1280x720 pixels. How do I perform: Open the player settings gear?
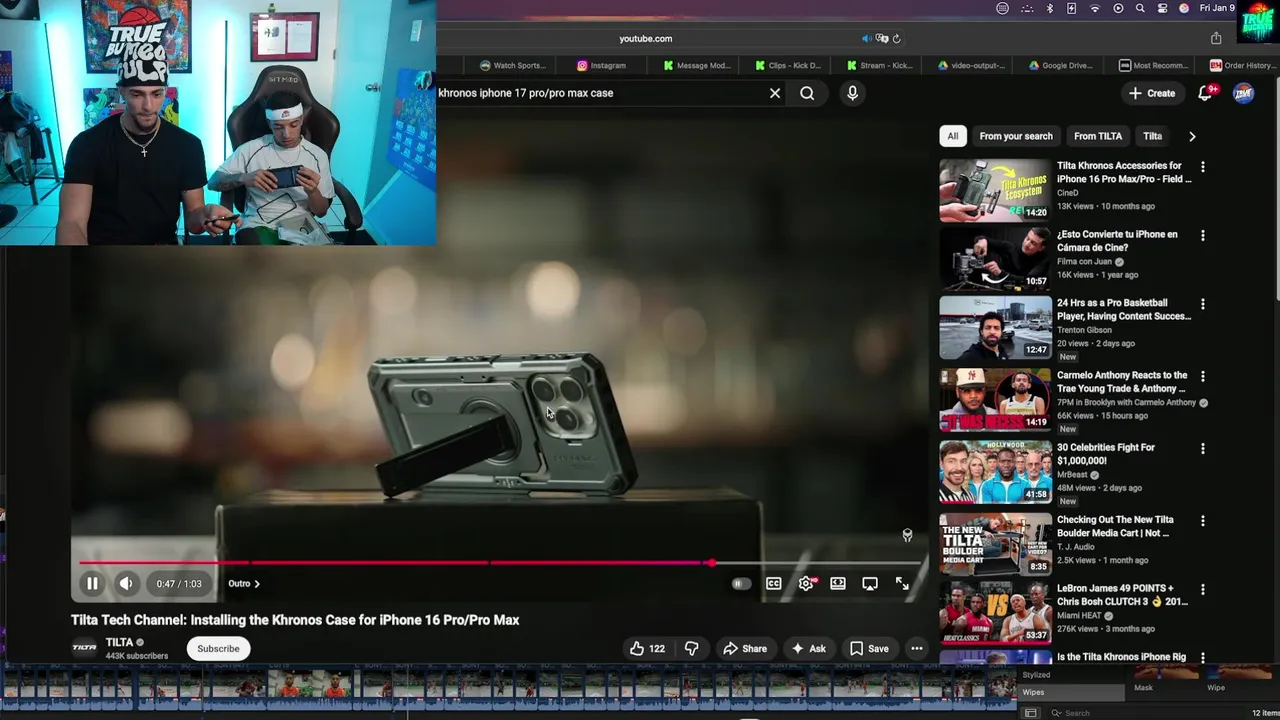806,583
